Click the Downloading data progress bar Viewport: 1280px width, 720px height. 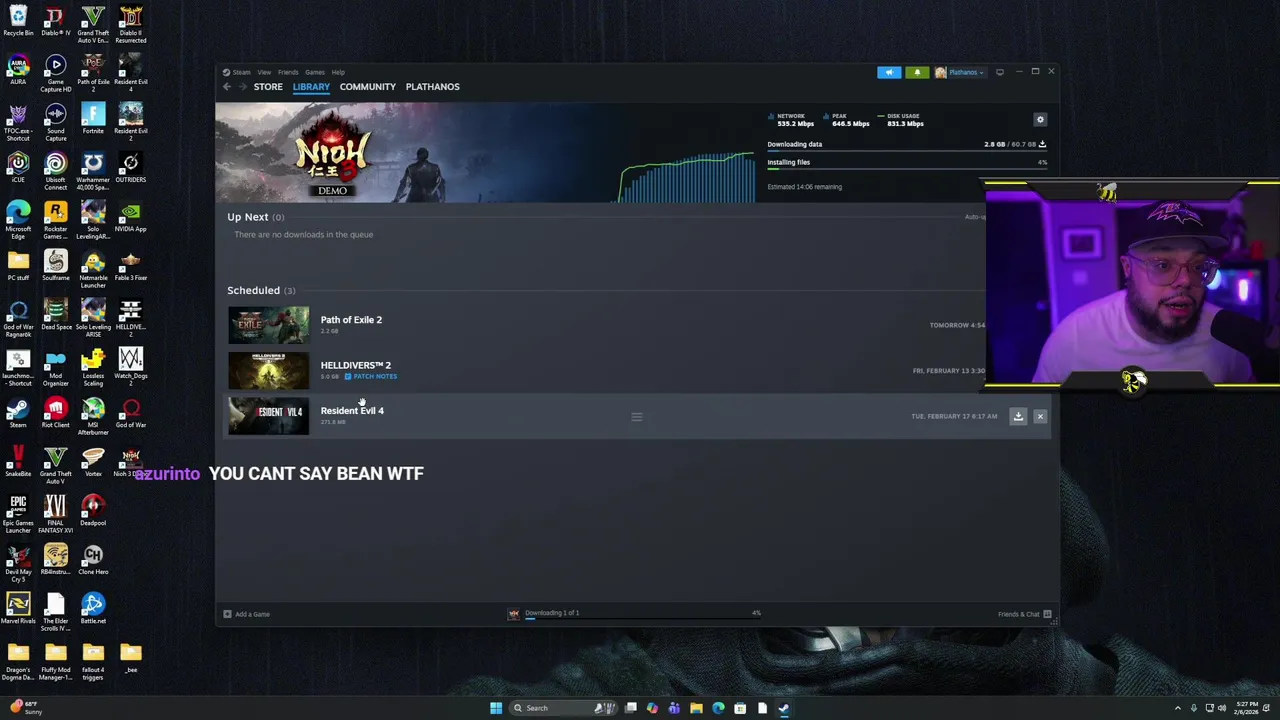click(x=907, y=153)
